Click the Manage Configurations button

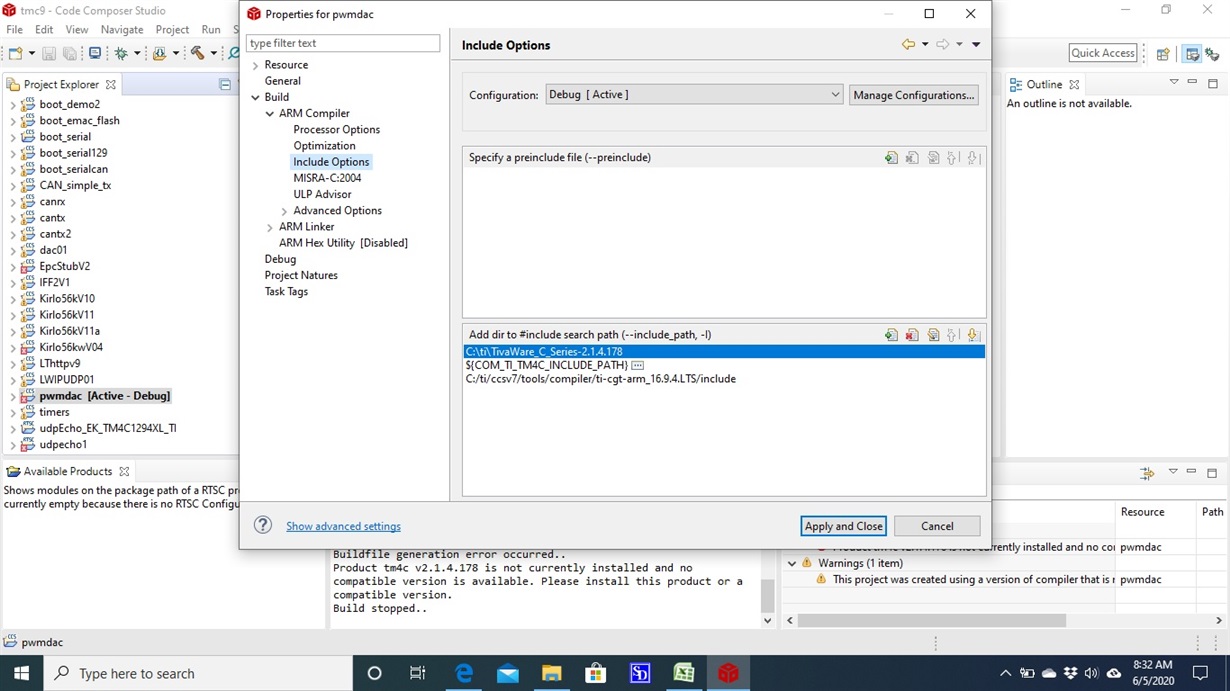(x=914, y=95)
